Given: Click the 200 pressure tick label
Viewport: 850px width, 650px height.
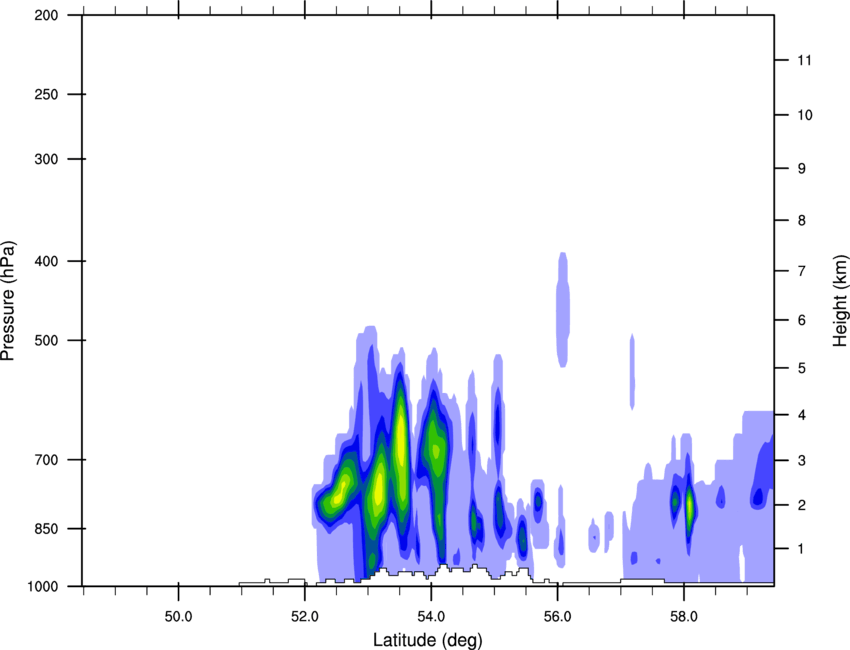Looking at the screenshot, I should 46,15.
